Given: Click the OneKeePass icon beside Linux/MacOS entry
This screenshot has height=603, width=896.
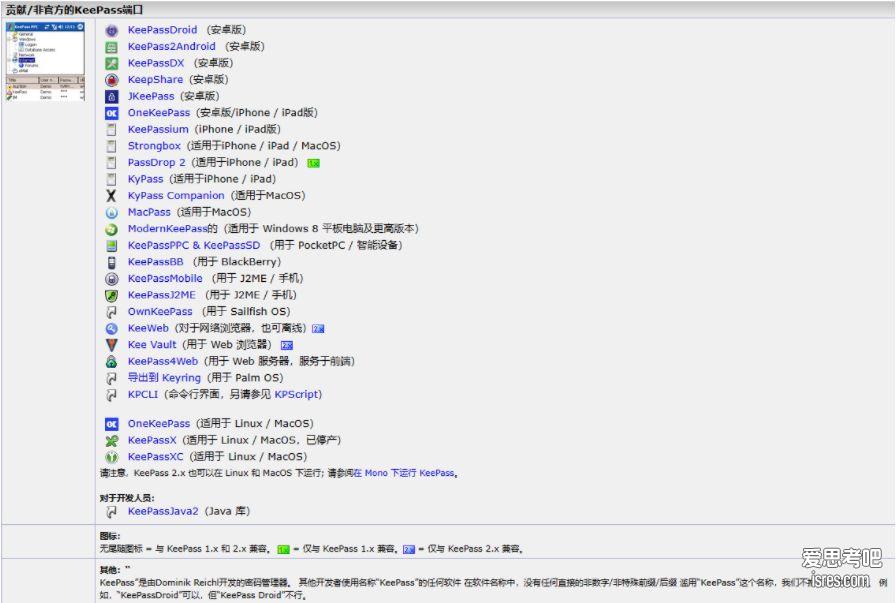Looking at the screenshot, I should tap(111, 425).
